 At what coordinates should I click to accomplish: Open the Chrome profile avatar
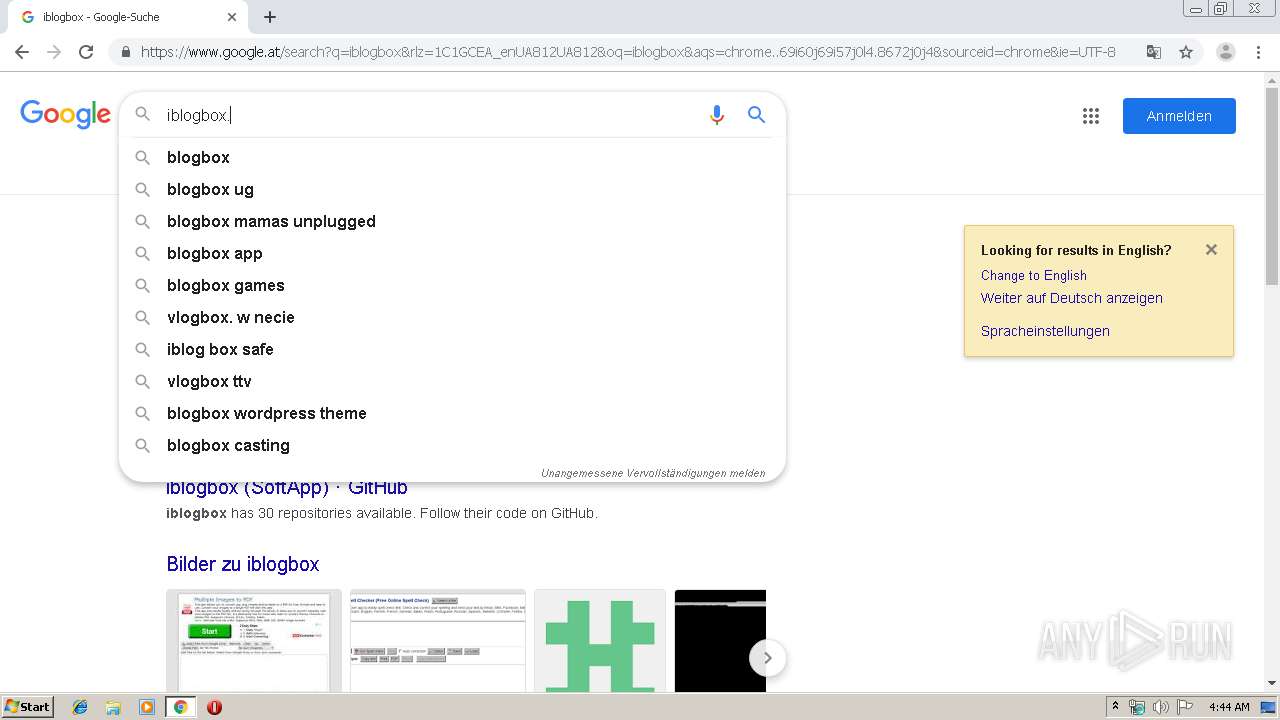1225,52
